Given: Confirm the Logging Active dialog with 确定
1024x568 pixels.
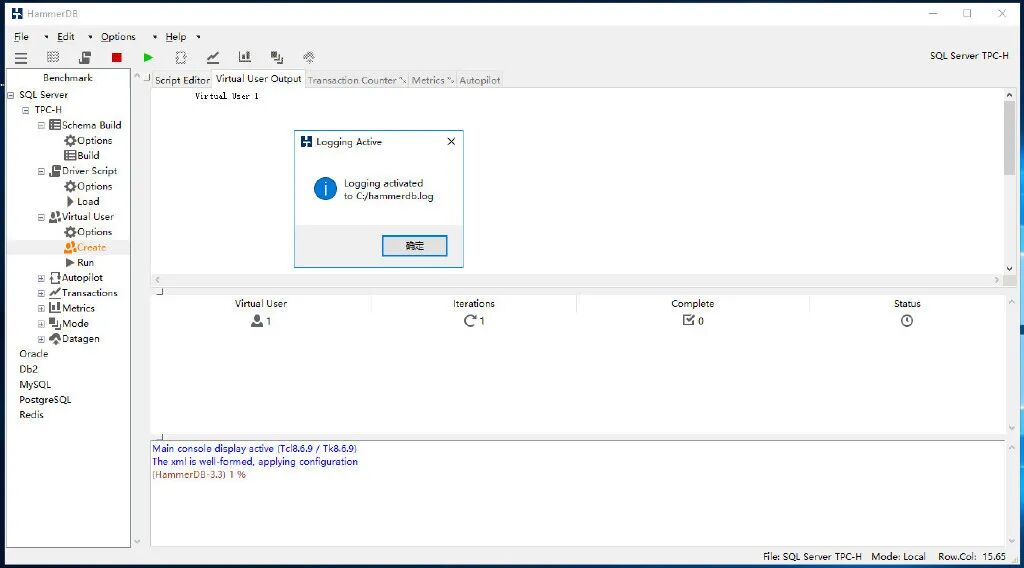Looking at the screenshot, I should 415,245.
